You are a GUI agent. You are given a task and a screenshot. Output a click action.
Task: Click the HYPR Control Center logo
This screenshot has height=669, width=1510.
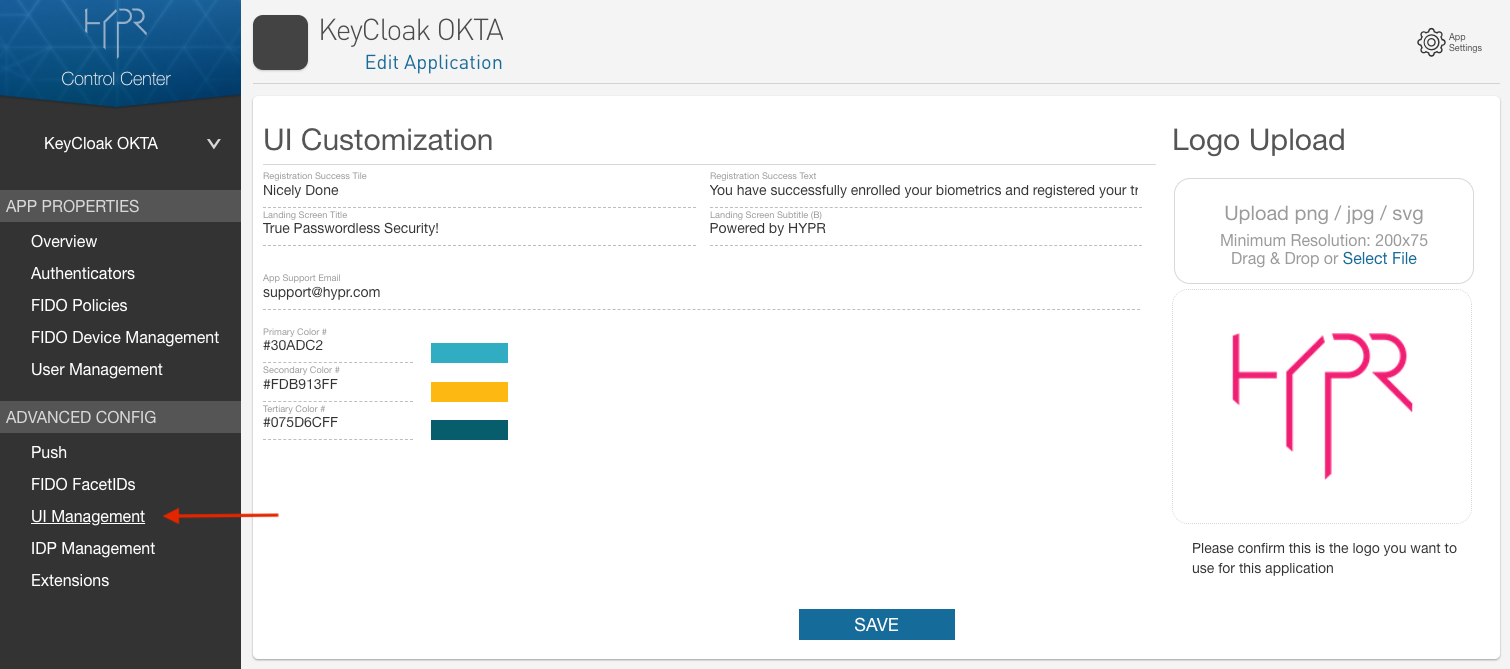pos(116,47)
